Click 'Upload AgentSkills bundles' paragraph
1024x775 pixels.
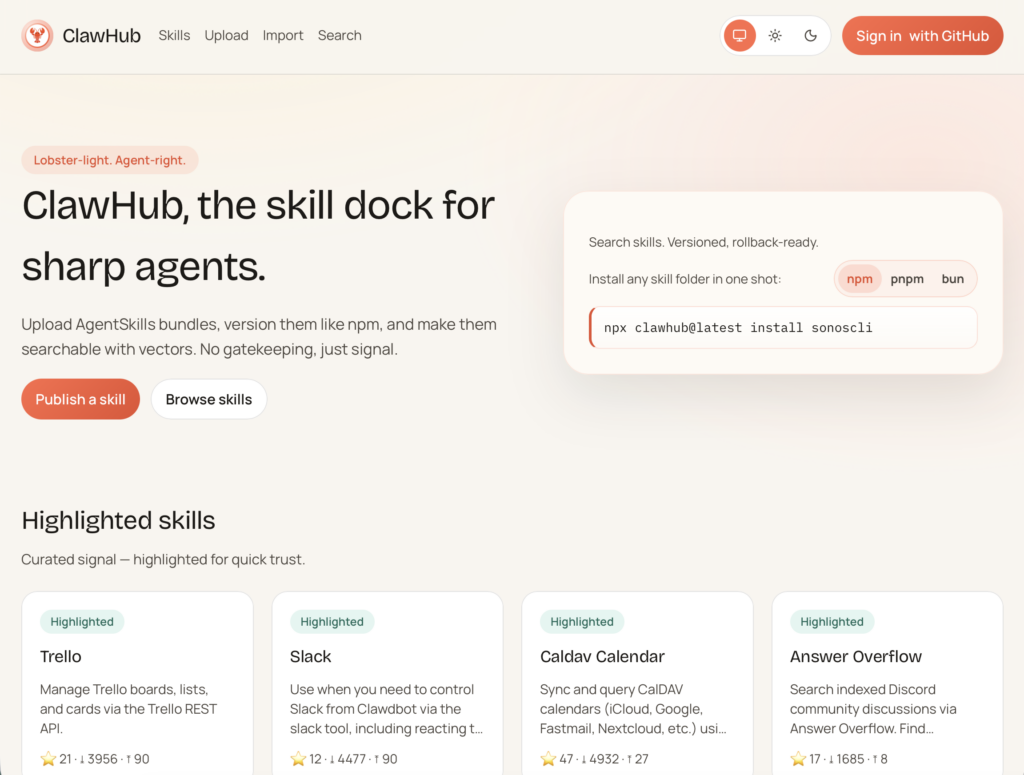(x=259, y=337)
